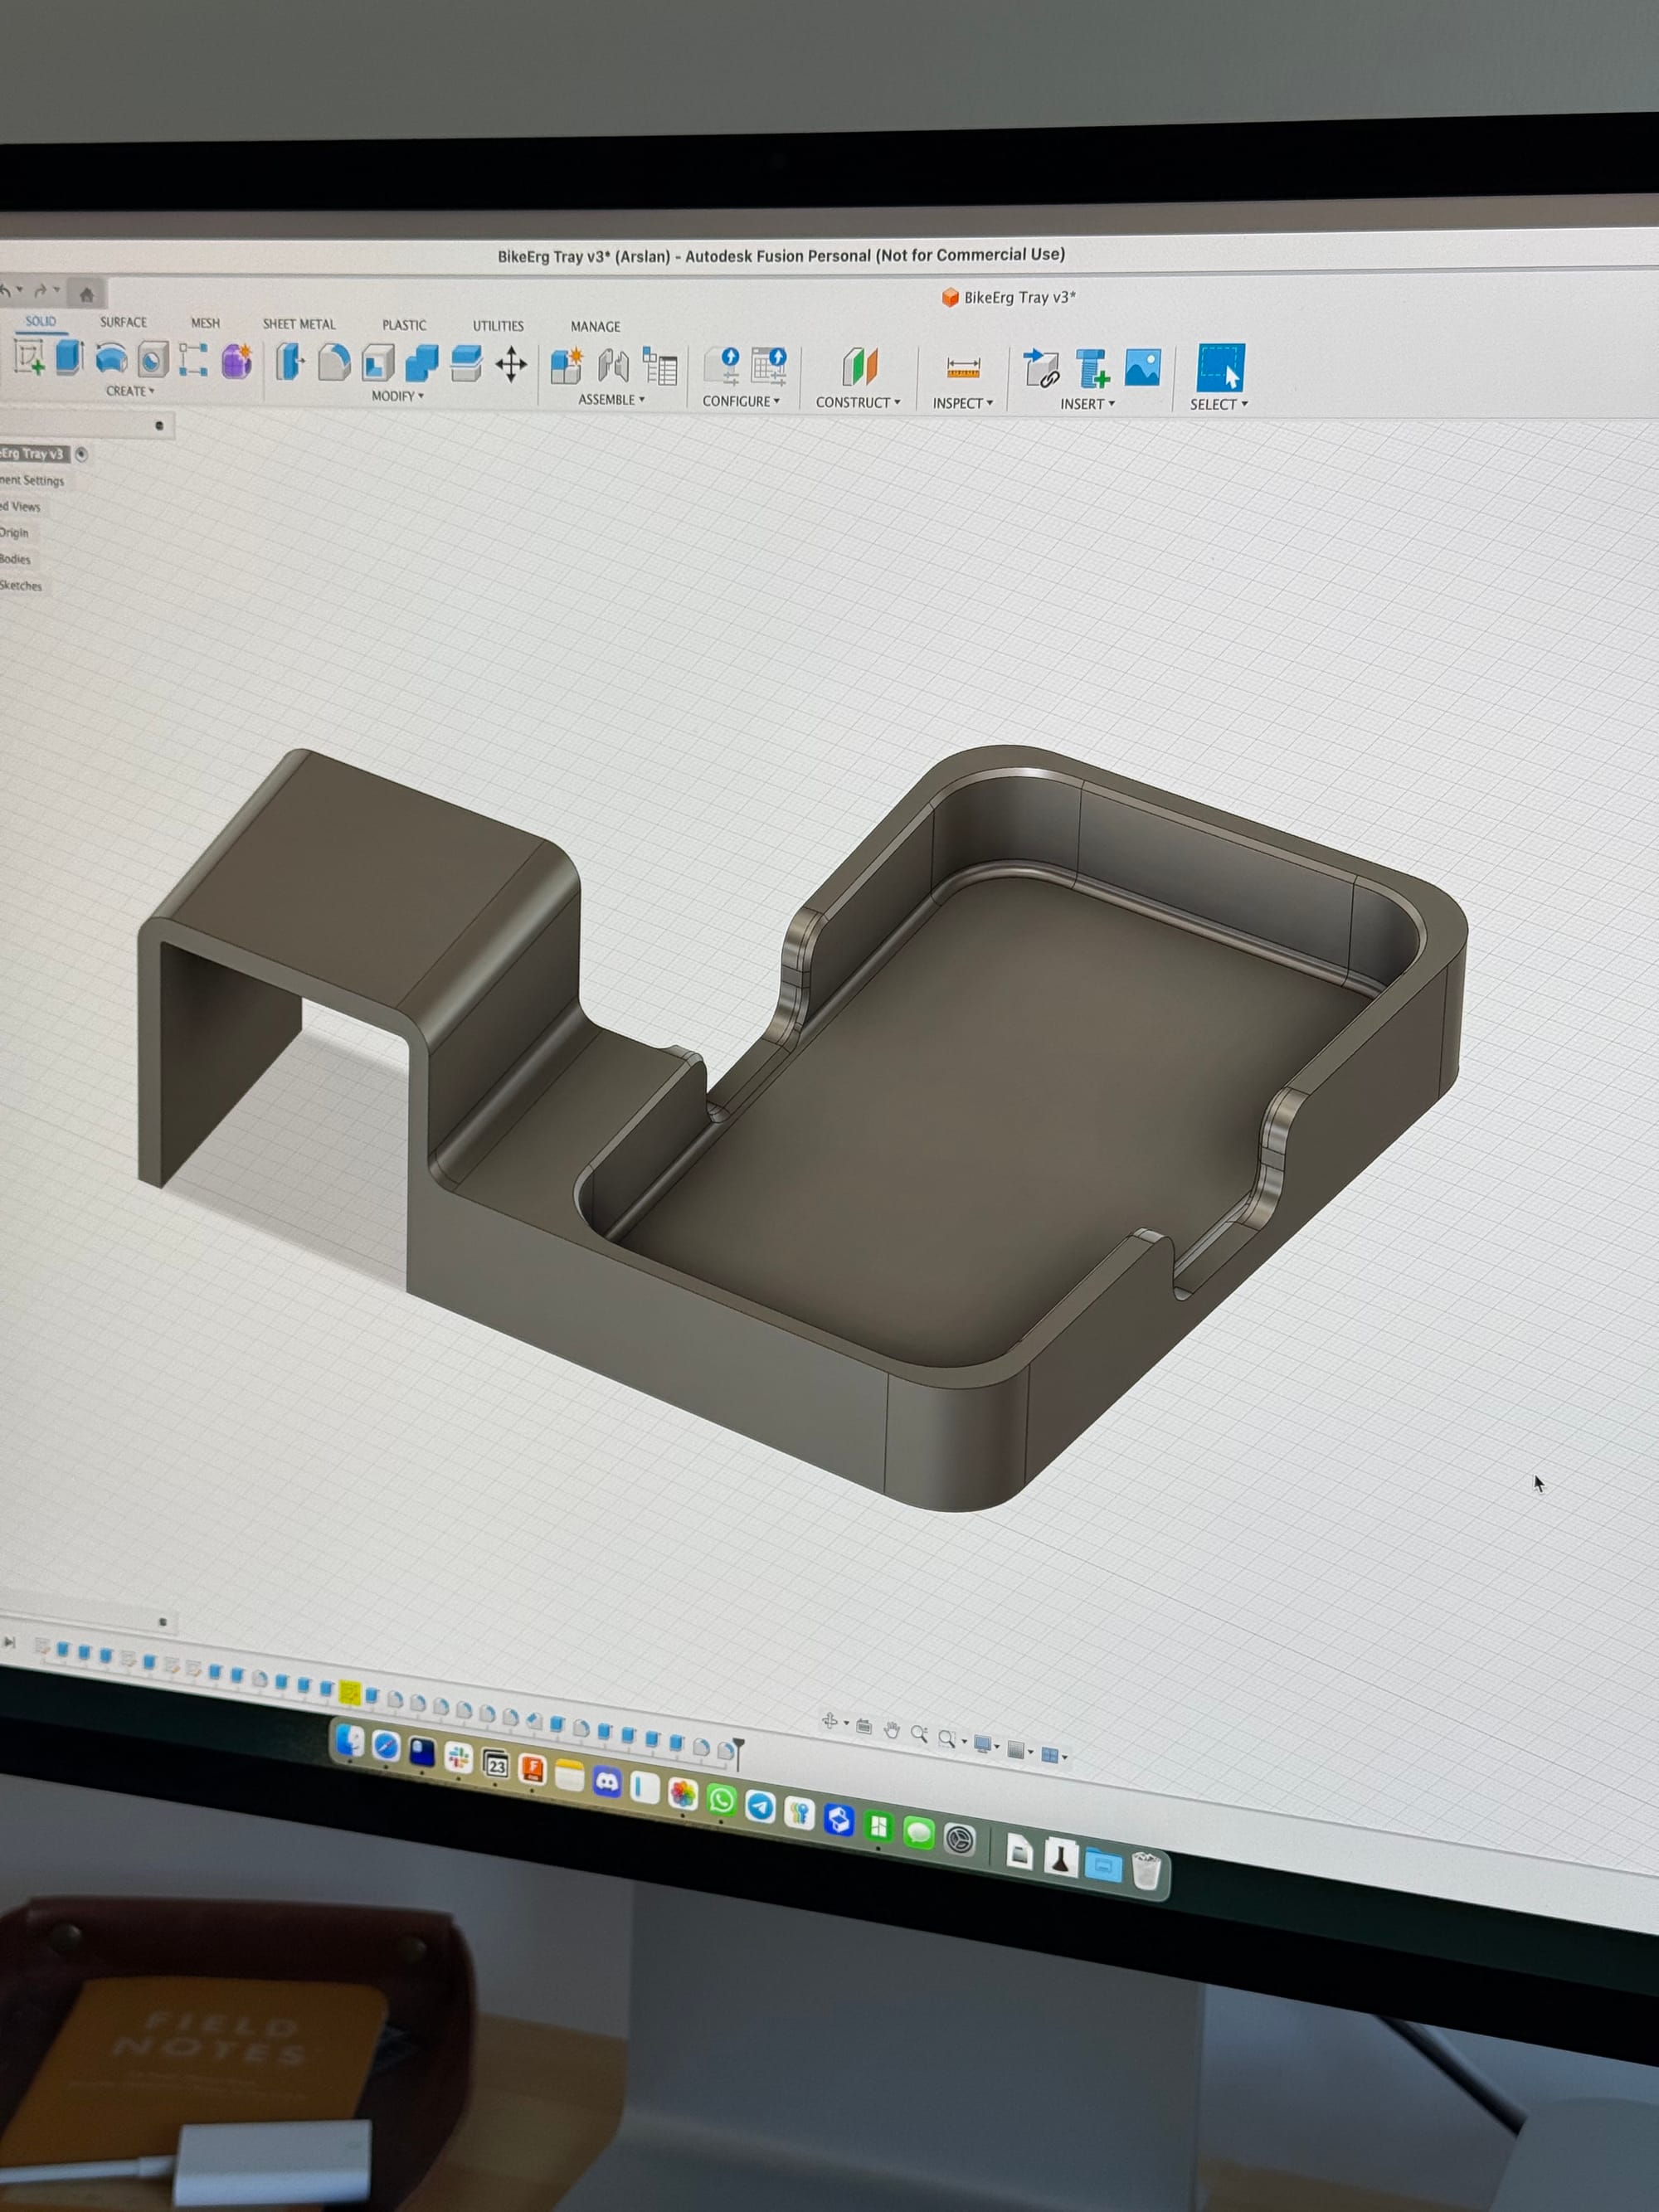Image resolution: width=1659 pixels, height=2212 pixels.
Task: Click the Move/Copy arrows icon
Action: [511, 365]
